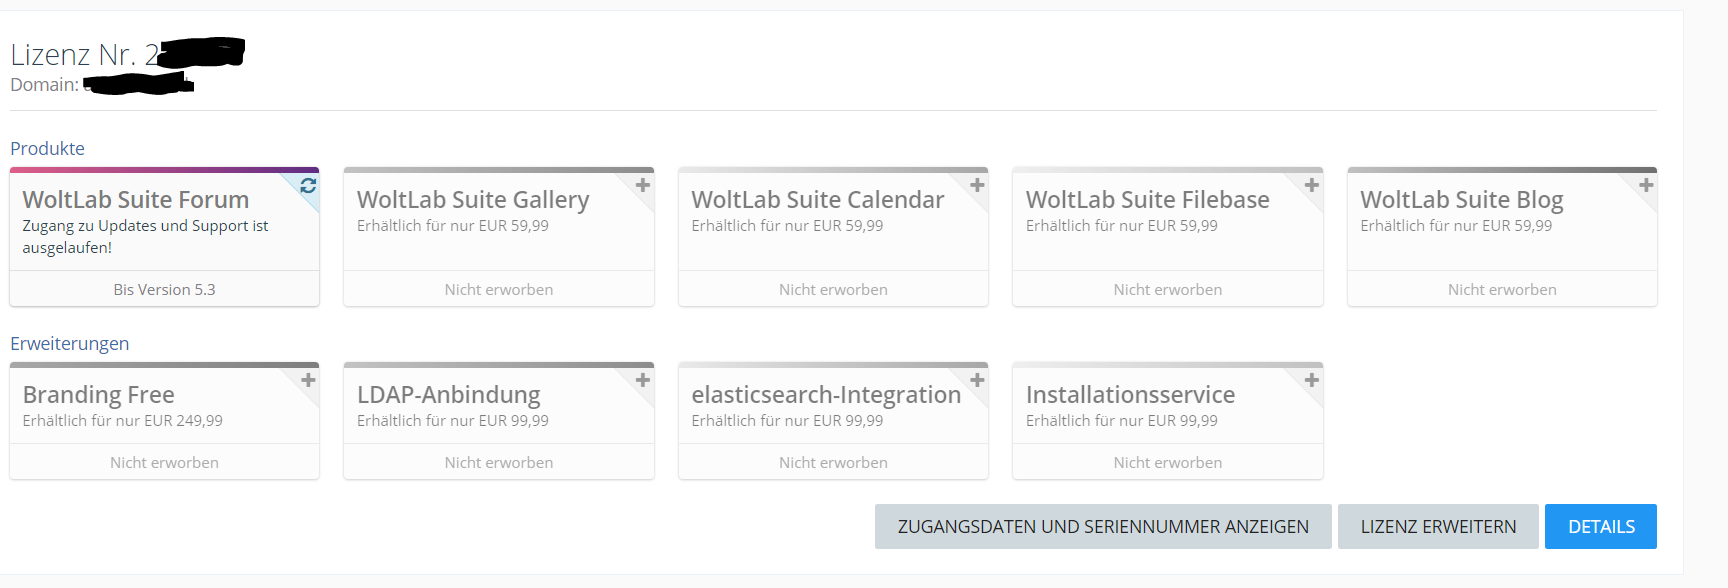Click the plus icon on elasticsearch-Integration
Viewport: 1728px width, 588px height.
click(977, 380)
